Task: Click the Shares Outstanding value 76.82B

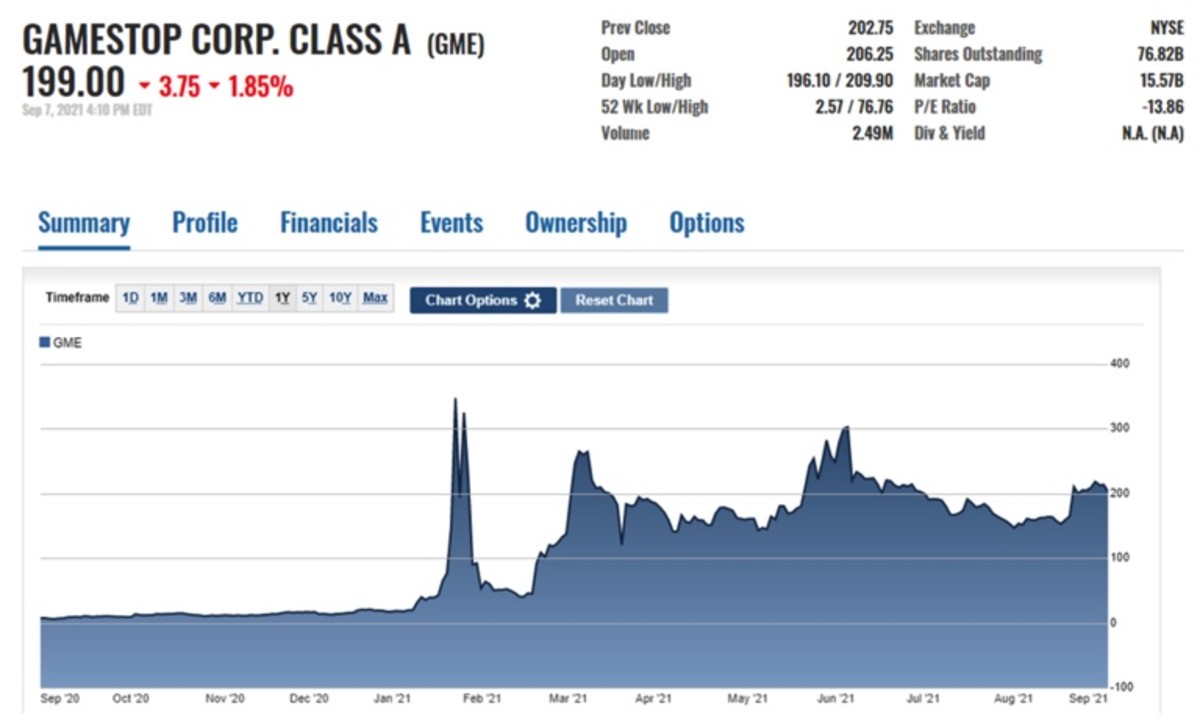Action: pyautogui.click(x=1160, y=54)
